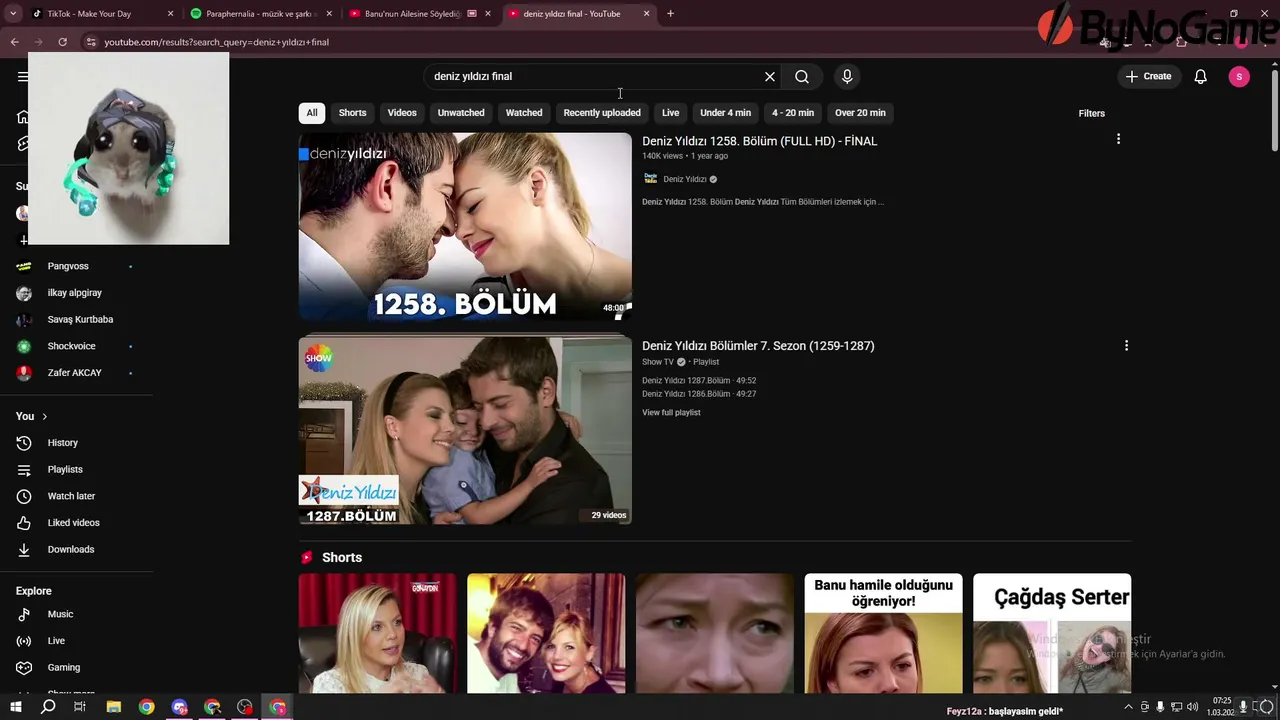Start voice search with microphone icon
This screenshot has width=1280, height=720.
pos(847,77)
